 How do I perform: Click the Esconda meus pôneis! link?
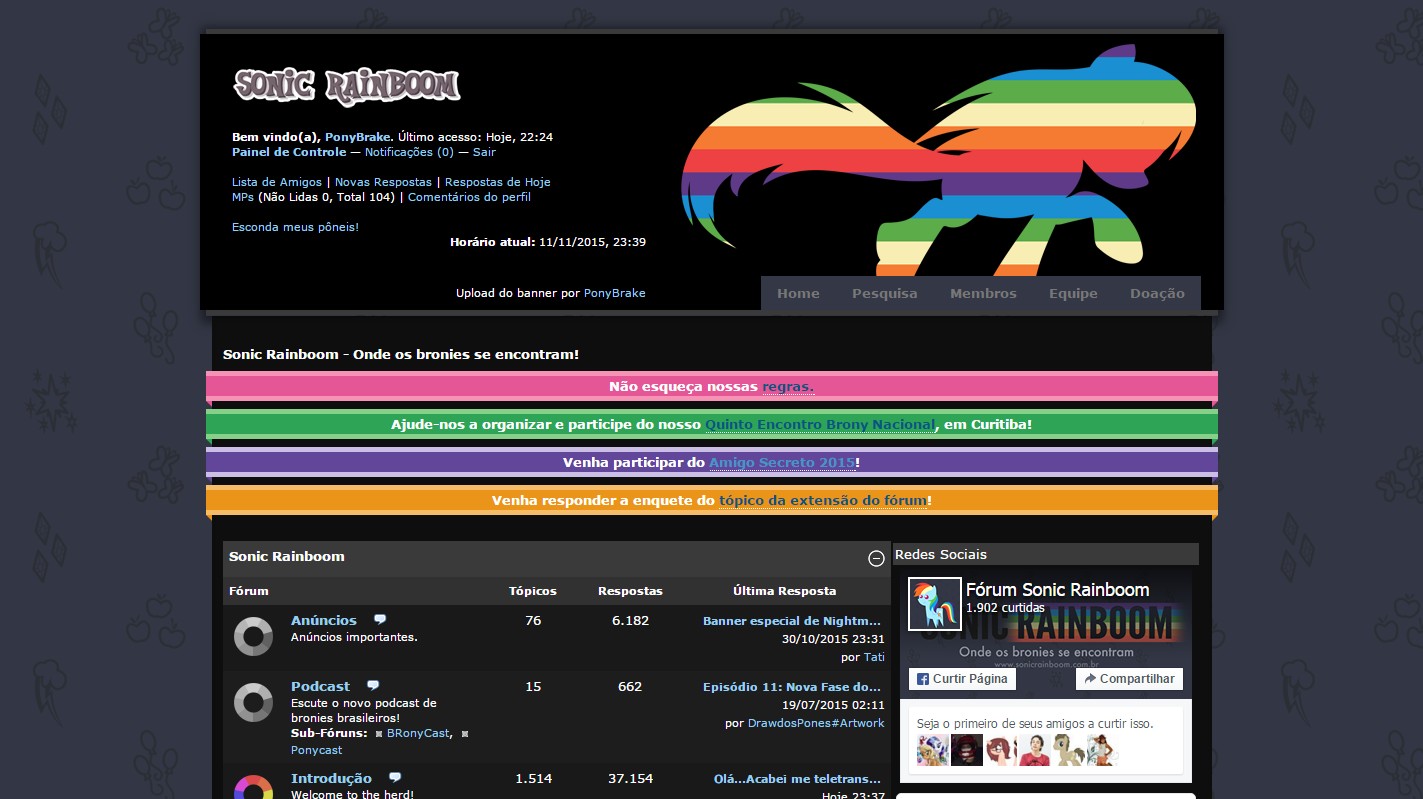pos(295,227)
